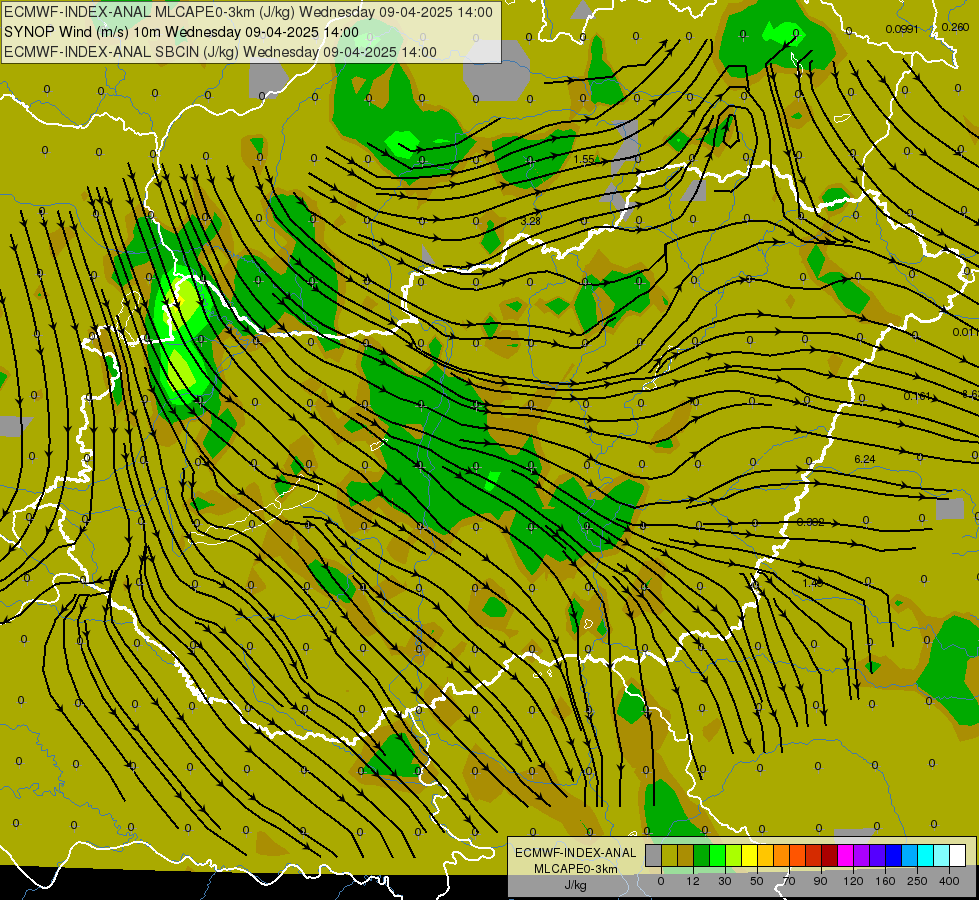The width and height of the screenshot is (979, 900).
Task: Click the olive swatch above label 0
Action: pos(669,855)
